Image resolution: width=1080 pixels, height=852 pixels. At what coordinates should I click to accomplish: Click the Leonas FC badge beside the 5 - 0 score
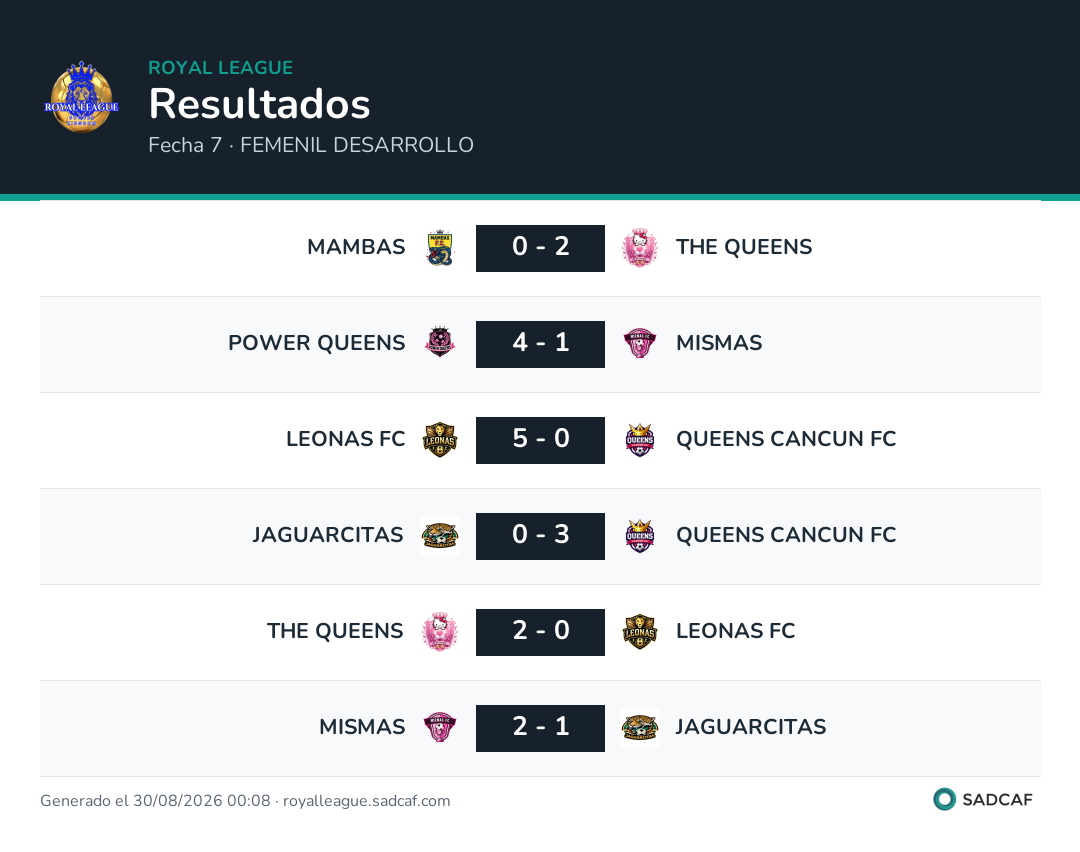click(440, 439)
